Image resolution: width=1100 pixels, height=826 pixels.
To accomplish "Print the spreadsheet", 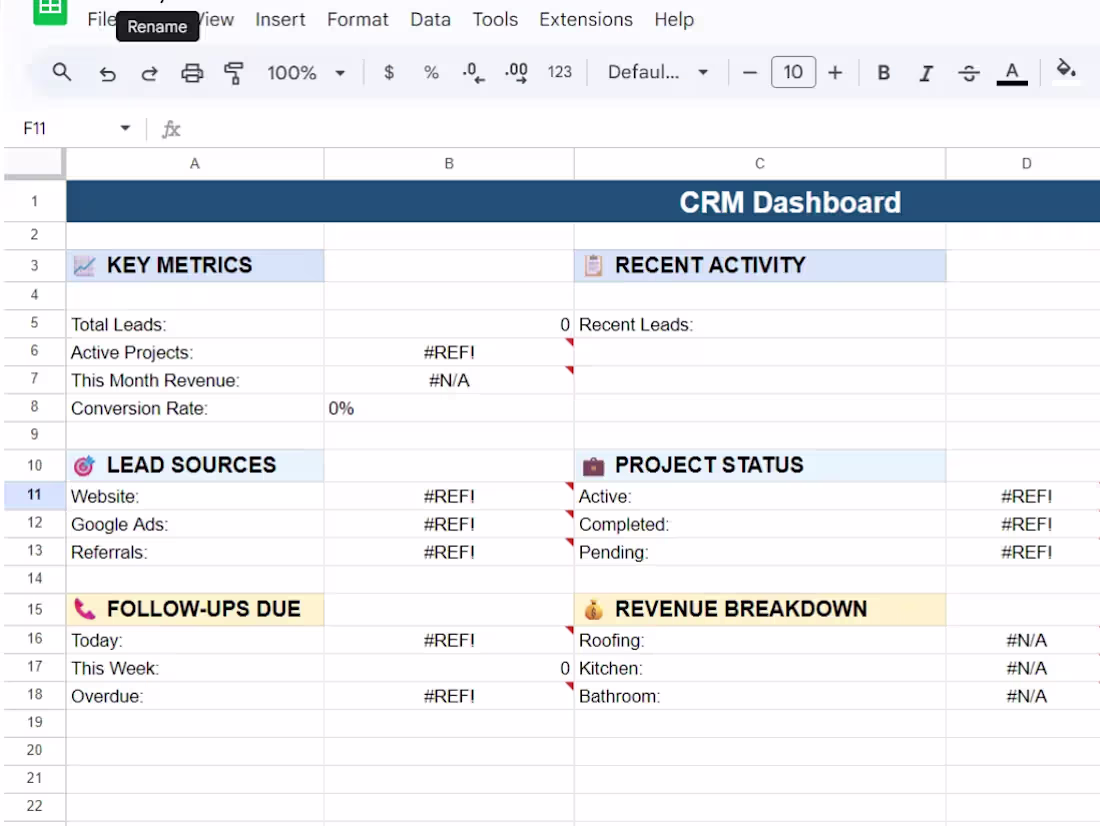I will click(192, 73).
